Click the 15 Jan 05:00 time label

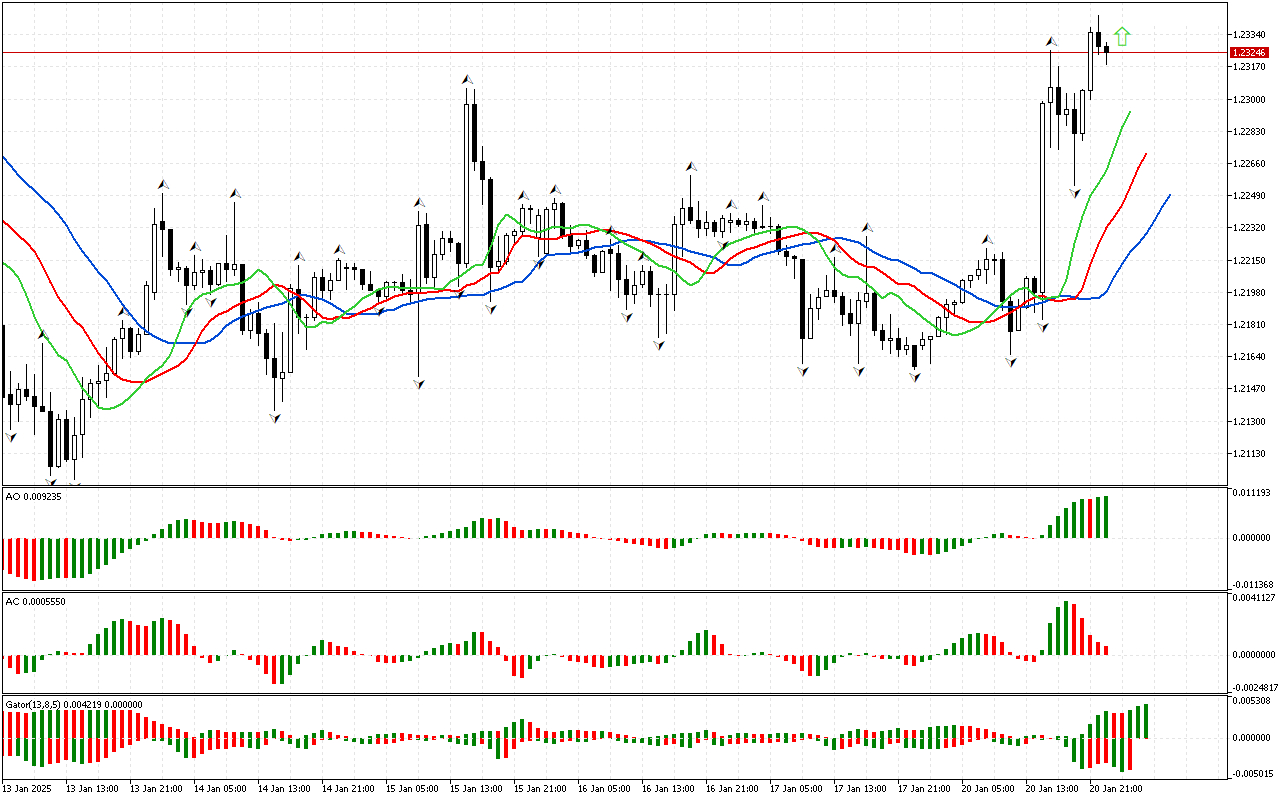(413, 789)
